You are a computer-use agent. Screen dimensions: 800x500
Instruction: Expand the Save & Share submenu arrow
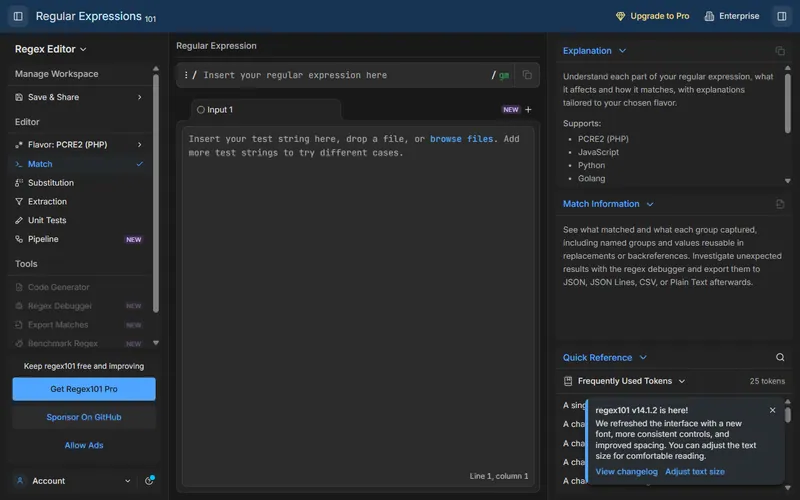[x=139, y=97]
